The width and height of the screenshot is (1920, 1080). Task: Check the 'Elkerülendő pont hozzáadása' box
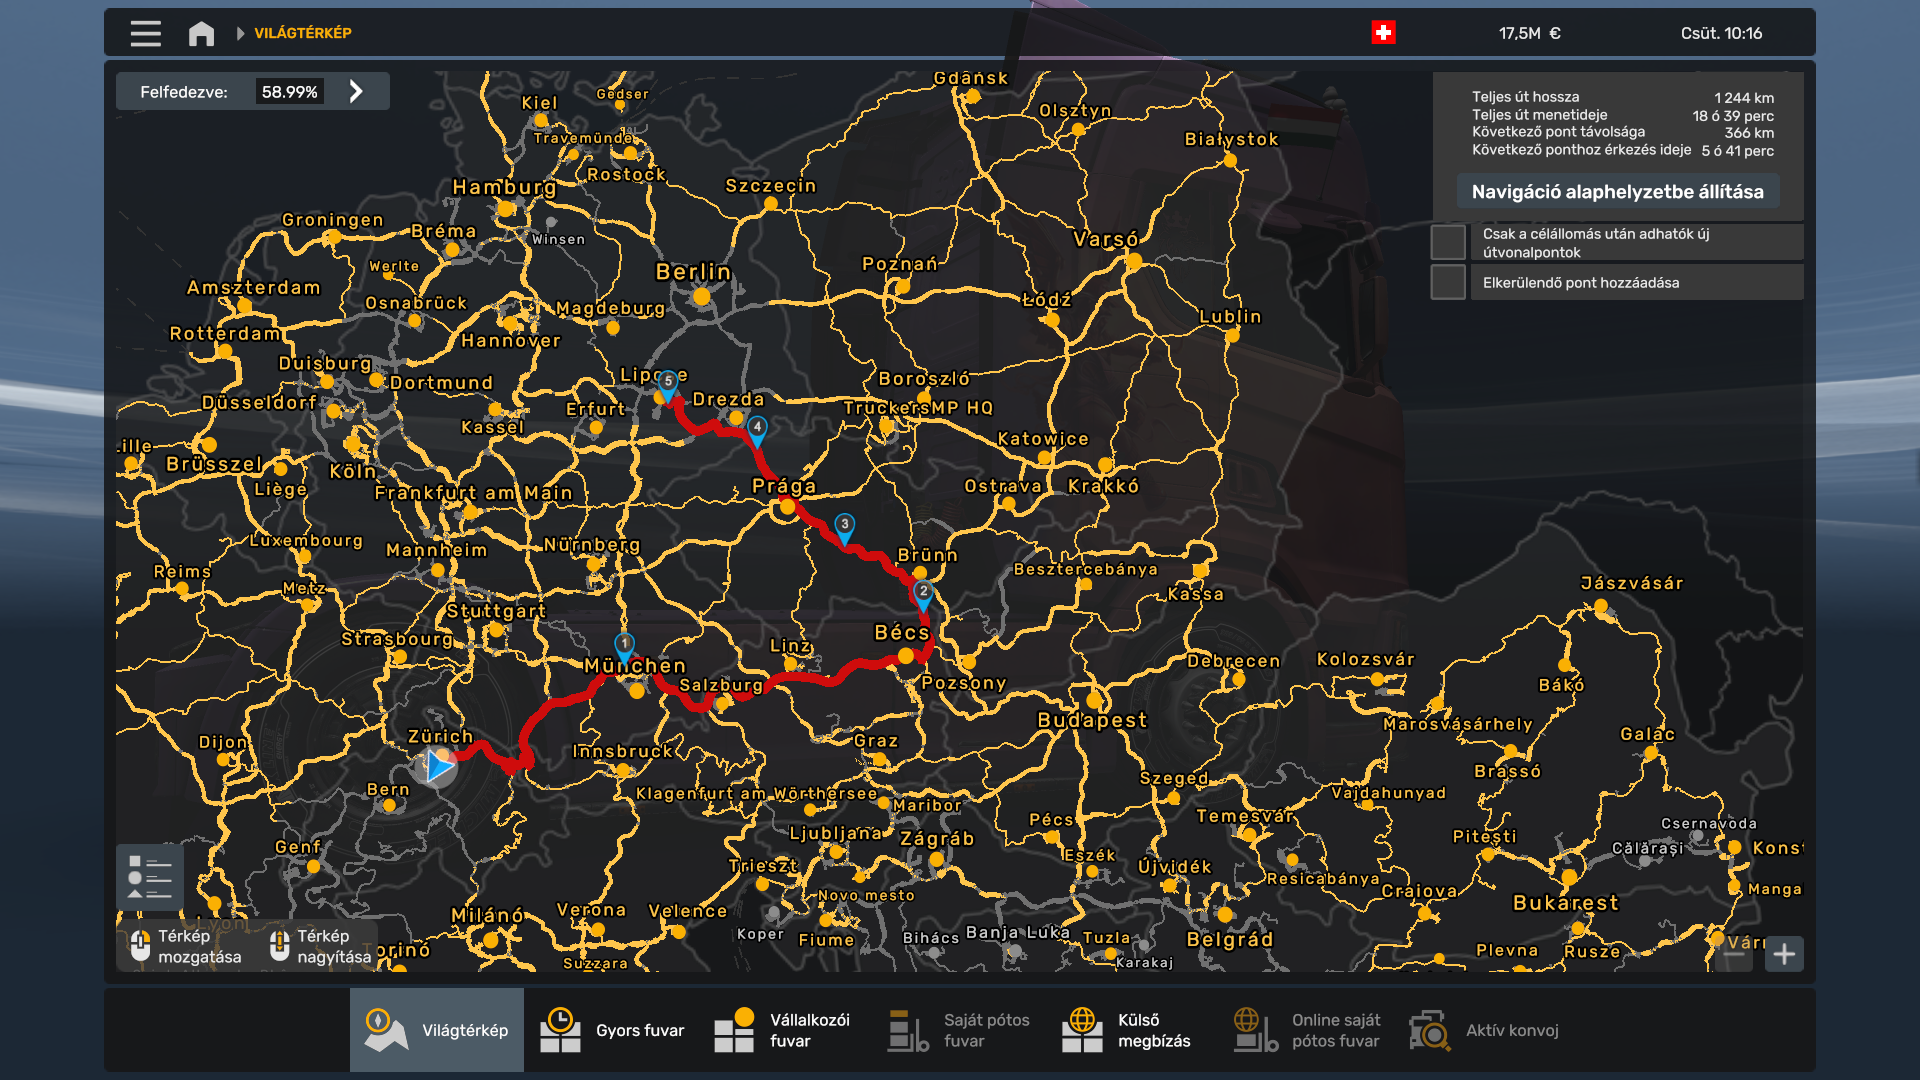pos(1447,282)
